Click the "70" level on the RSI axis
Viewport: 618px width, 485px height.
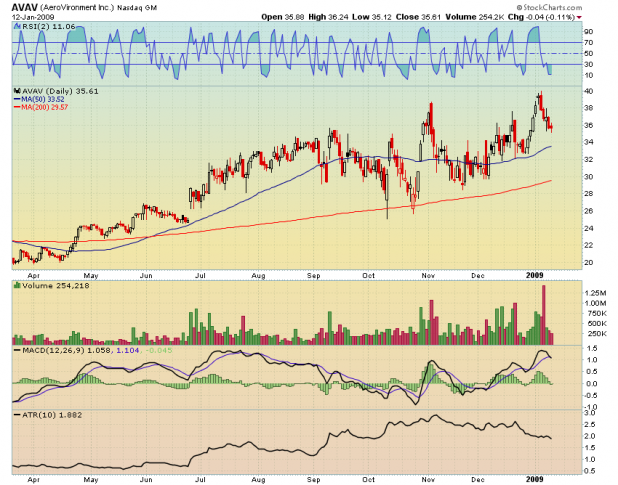(x=589, y=43)
